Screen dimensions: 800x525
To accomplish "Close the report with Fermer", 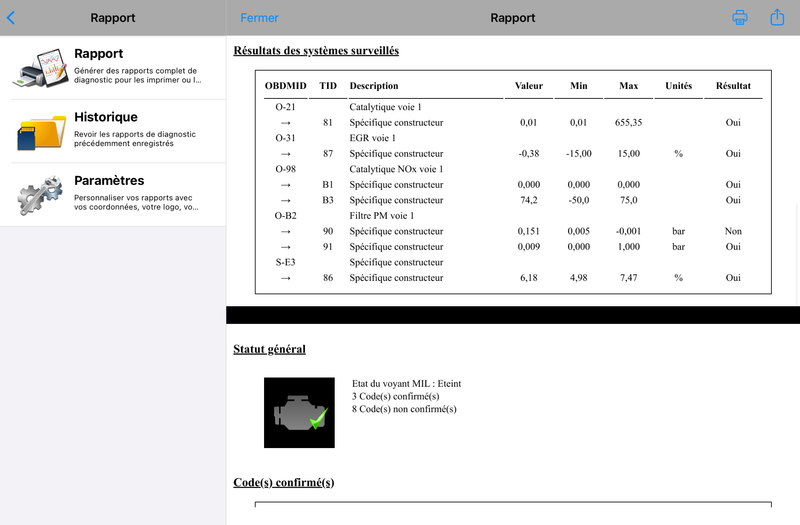I will pyautogui.click(x=259, y=18).
